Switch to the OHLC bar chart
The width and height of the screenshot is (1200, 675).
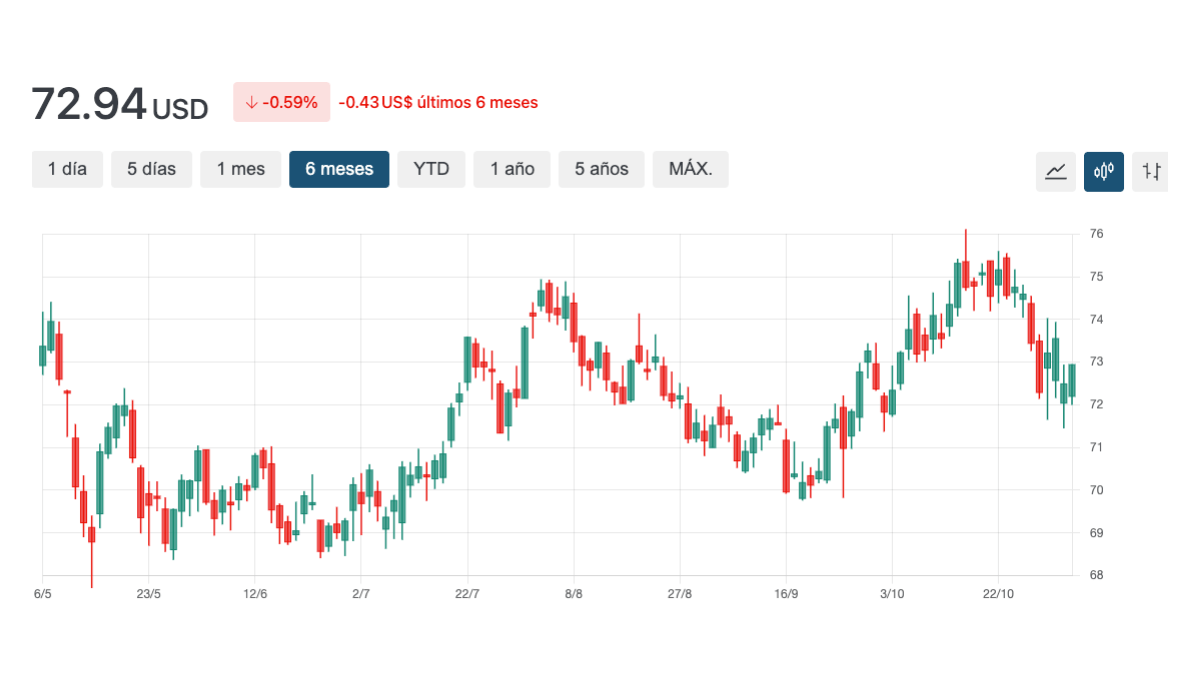[x=1151, y=171]
